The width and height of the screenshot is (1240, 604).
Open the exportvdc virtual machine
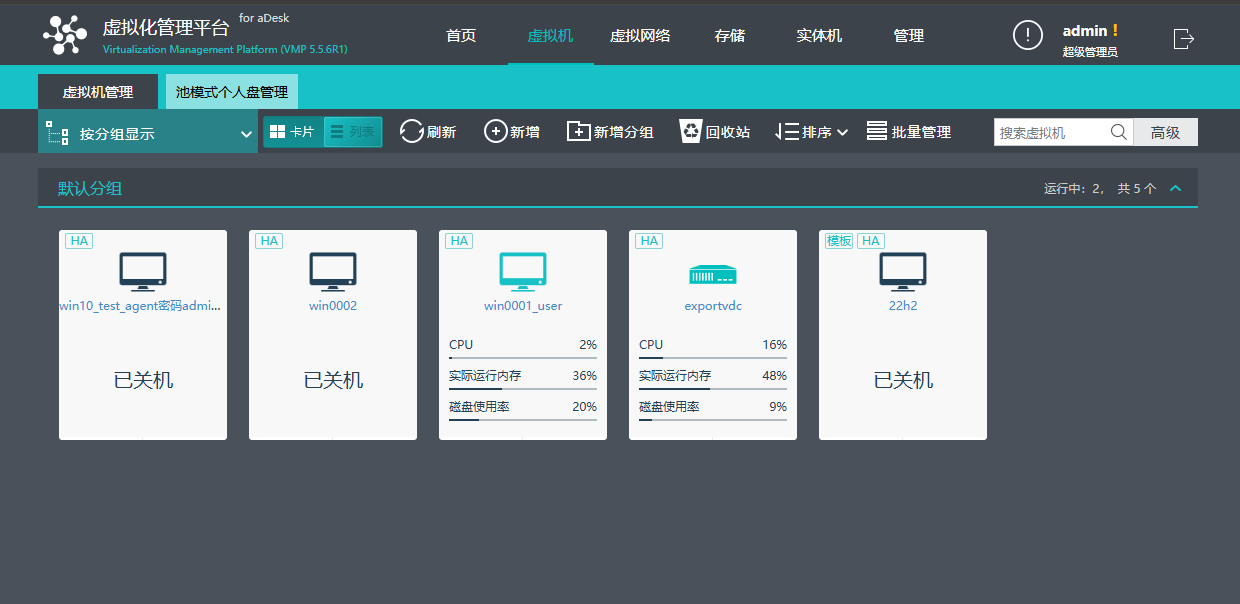tap(712, 306)
